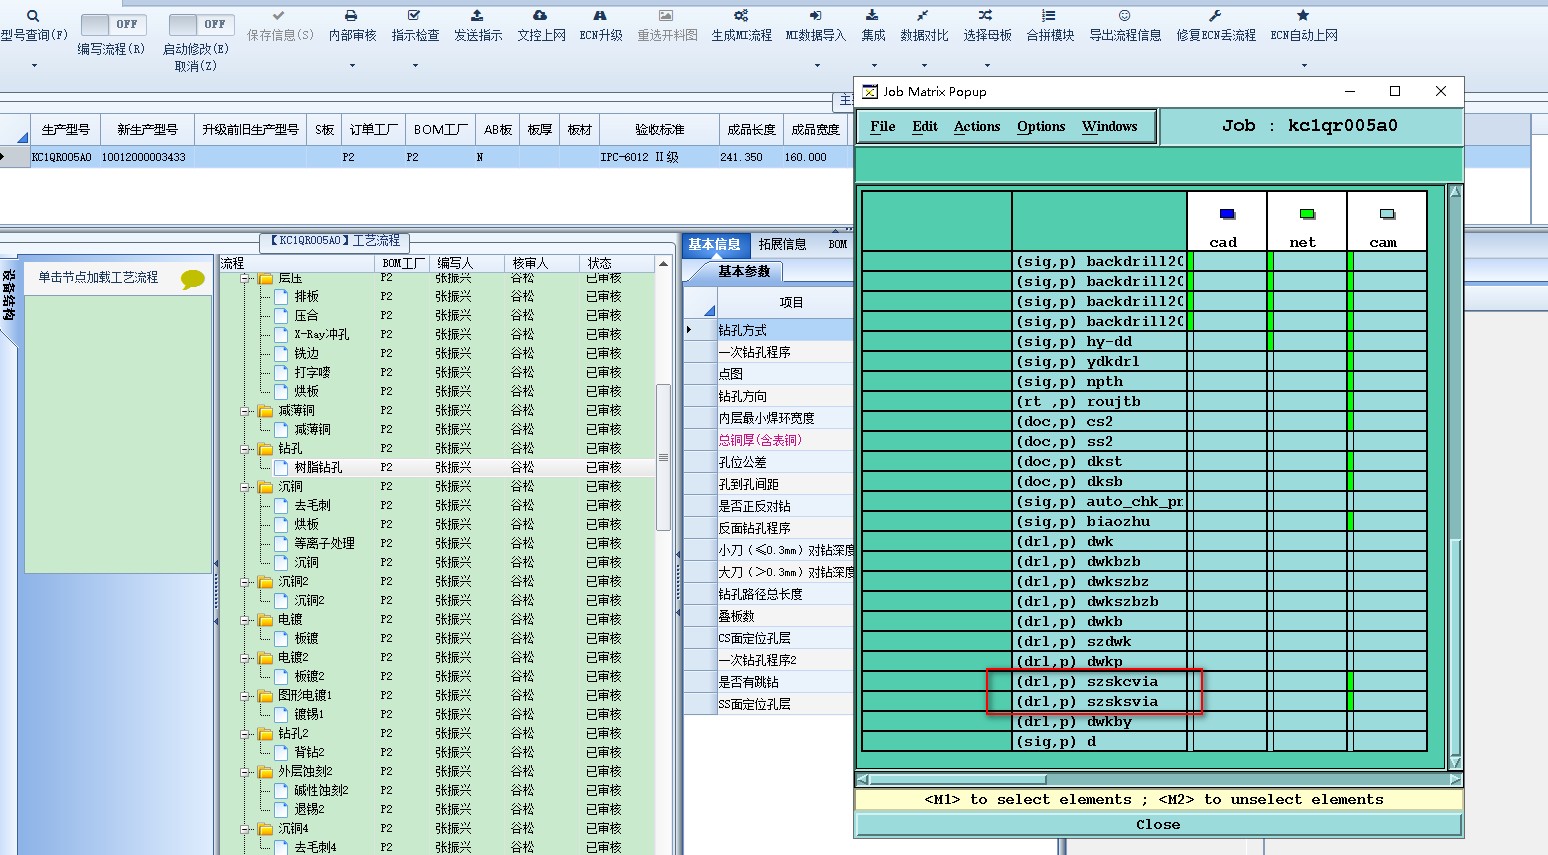Collapse the 减薄铜 folder node
The image size is (1548, 855).
(x=246, y=411)
